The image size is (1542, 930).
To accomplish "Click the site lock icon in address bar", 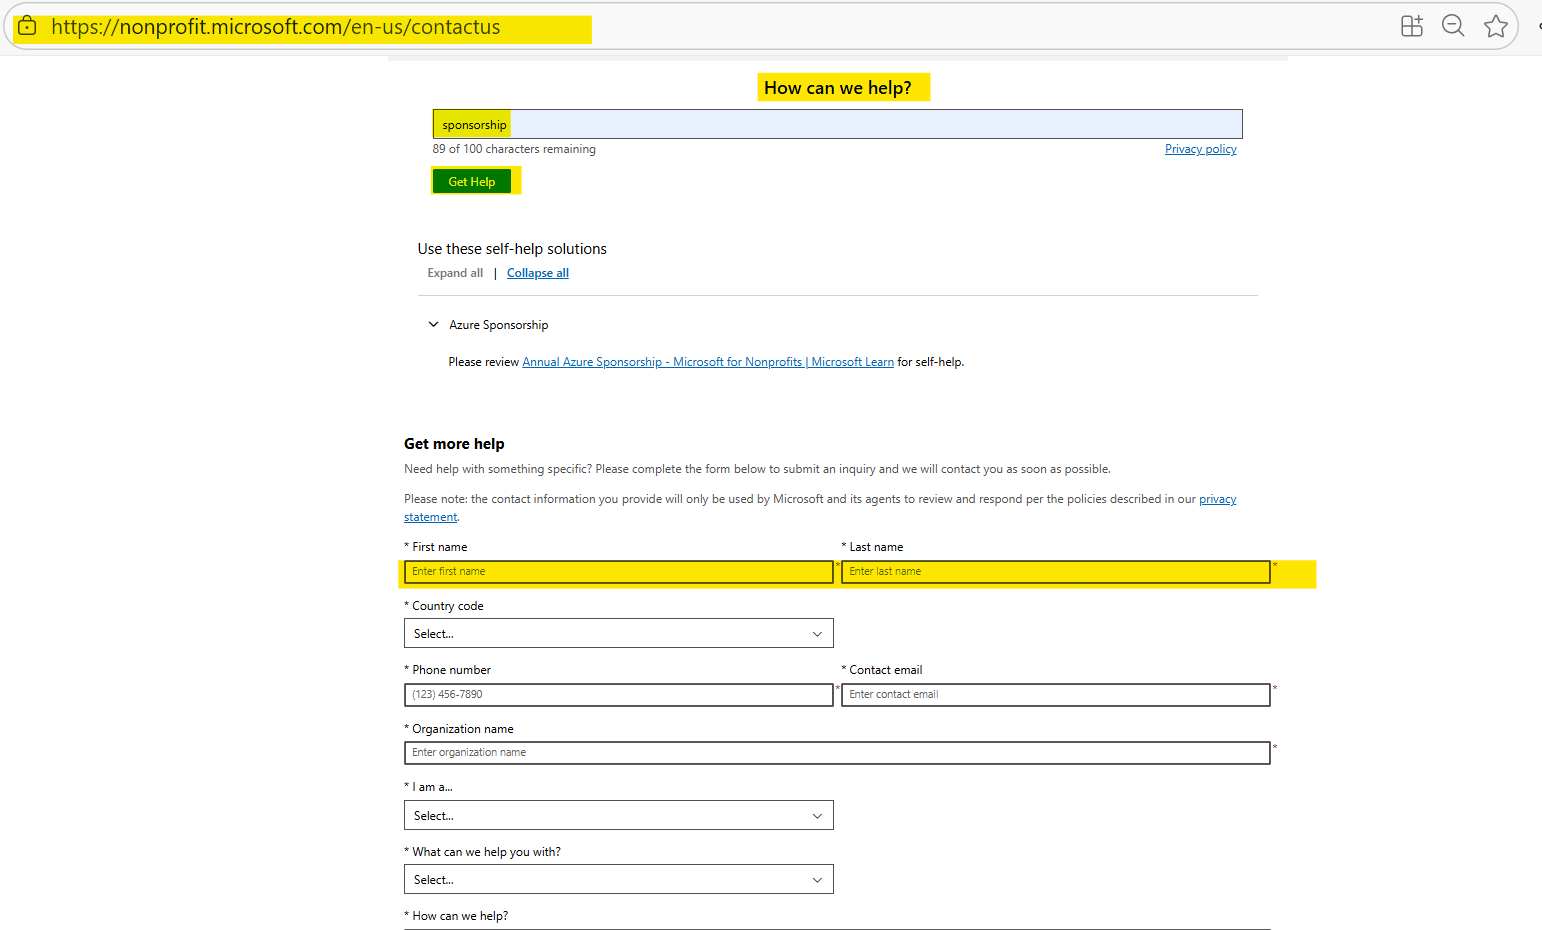I will point(27,26).
